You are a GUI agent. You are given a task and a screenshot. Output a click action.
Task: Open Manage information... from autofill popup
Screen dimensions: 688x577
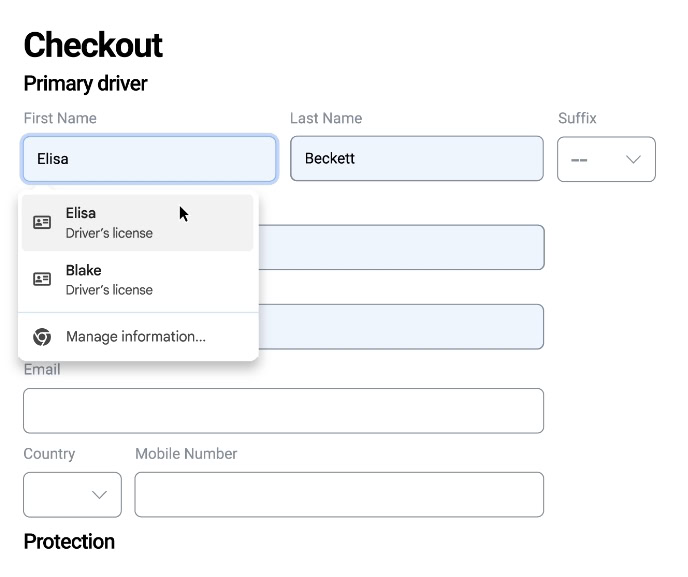coord(136,337)
